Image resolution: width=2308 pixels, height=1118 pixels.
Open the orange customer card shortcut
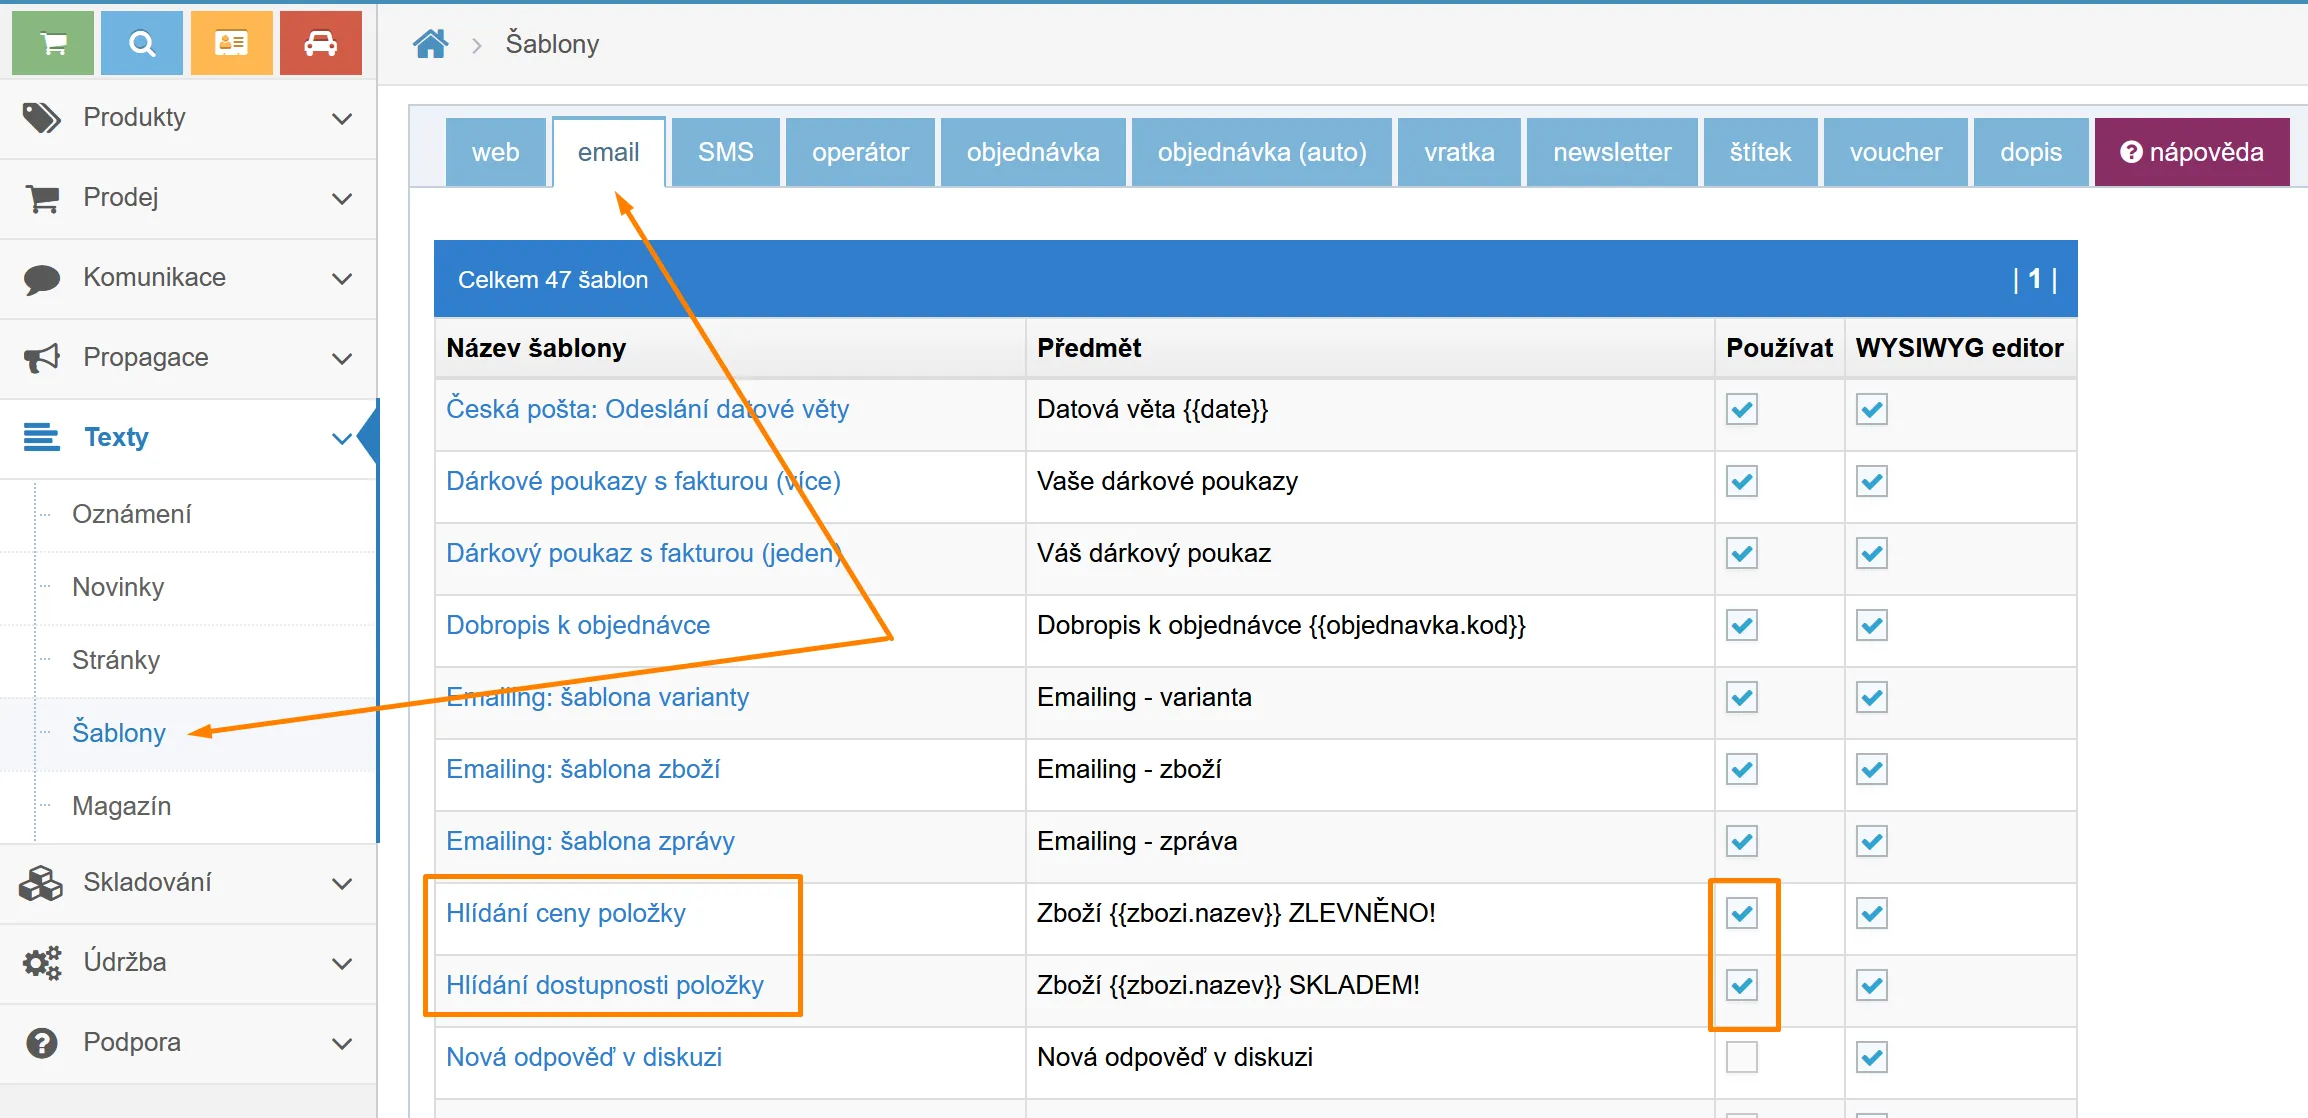pyautogui.click(x=231, y=43)
